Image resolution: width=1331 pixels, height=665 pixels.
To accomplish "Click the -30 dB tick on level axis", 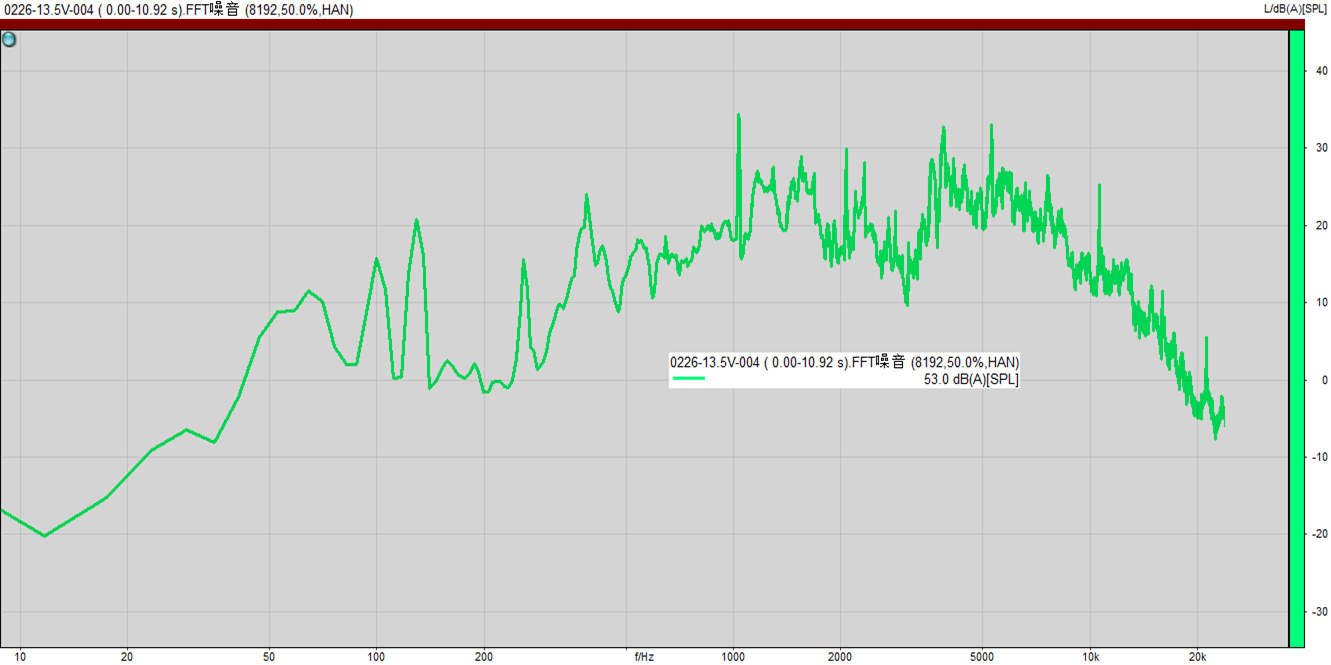I will tap(1320, 611).
